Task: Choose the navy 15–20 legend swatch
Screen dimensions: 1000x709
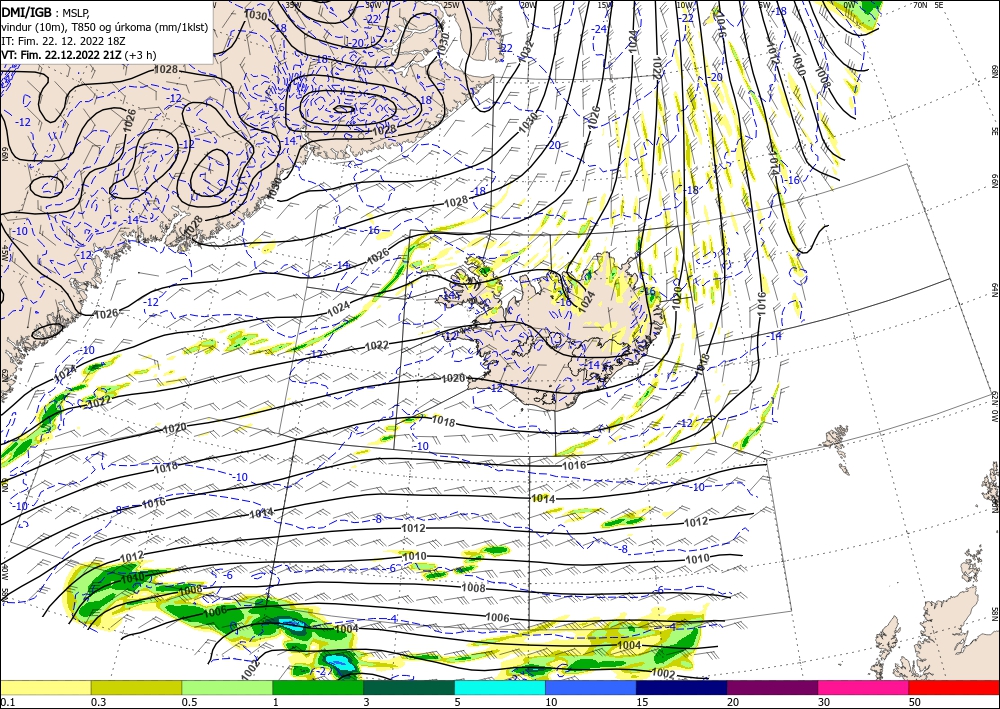Action: (682, 687)
